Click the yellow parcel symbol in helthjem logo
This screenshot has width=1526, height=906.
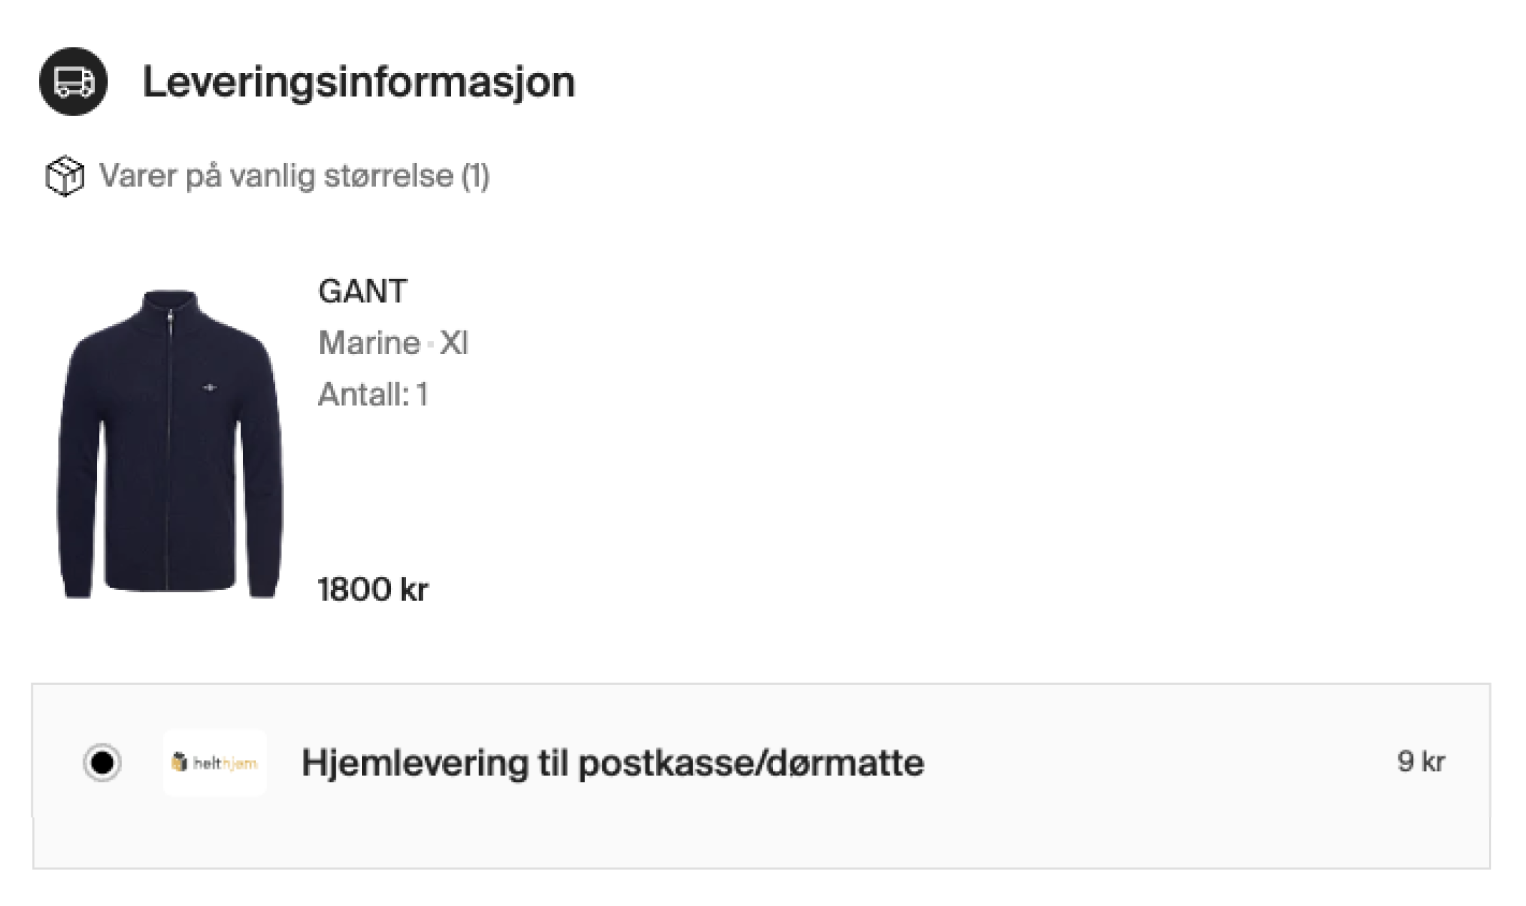tap(179, 763)
